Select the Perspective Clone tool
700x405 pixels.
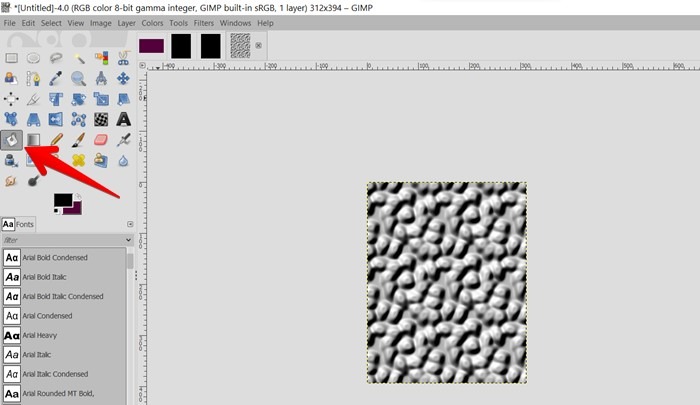pos(101,161)
